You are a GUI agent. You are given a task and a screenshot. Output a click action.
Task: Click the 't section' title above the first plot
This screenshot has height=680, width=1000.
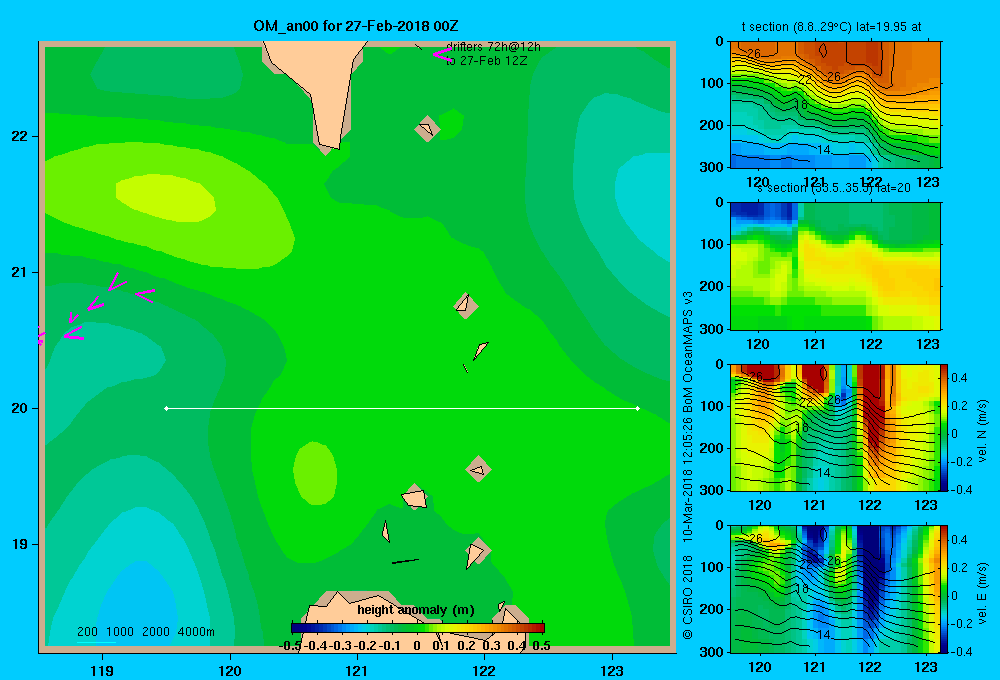(831, 27)
